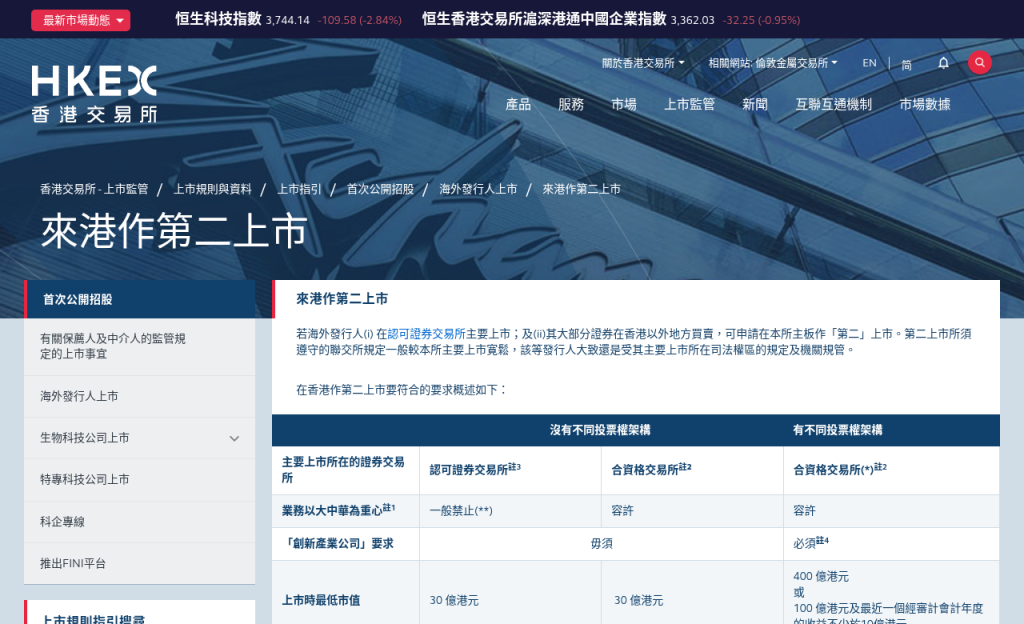The image size is (1024, 624).
Task: Open the 市場數據 menu
Action: [925, 104]
